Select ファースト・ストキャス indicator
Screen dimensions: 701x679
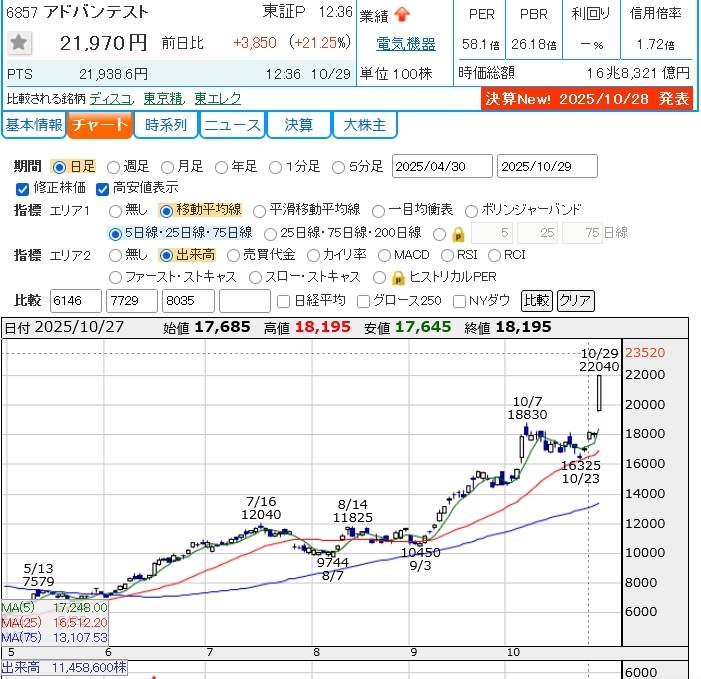click(115, 278)
